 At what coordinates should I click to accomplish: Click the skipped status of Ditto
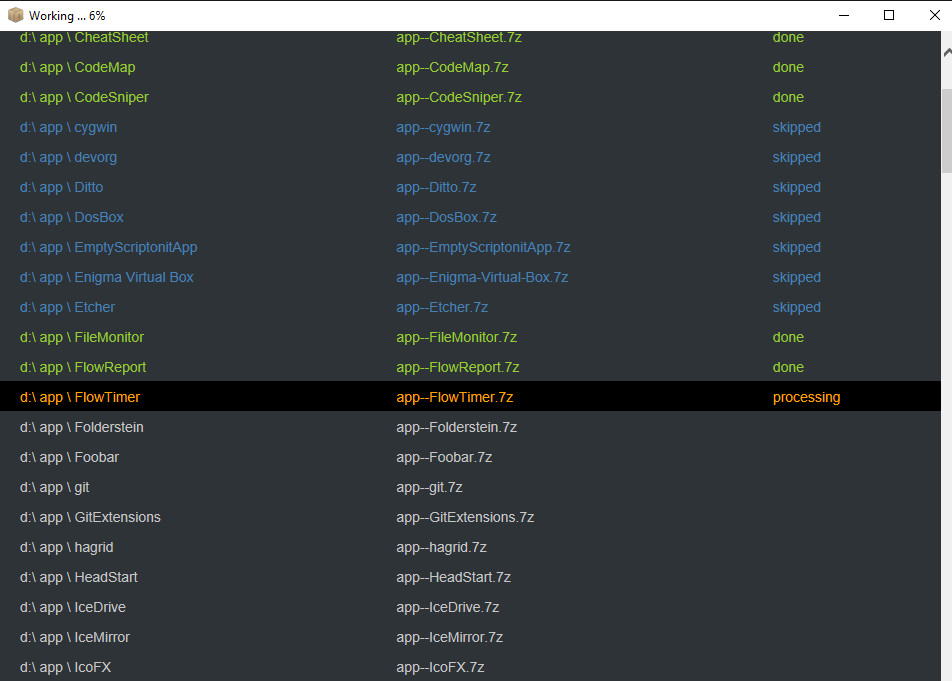tap(797, 188)
